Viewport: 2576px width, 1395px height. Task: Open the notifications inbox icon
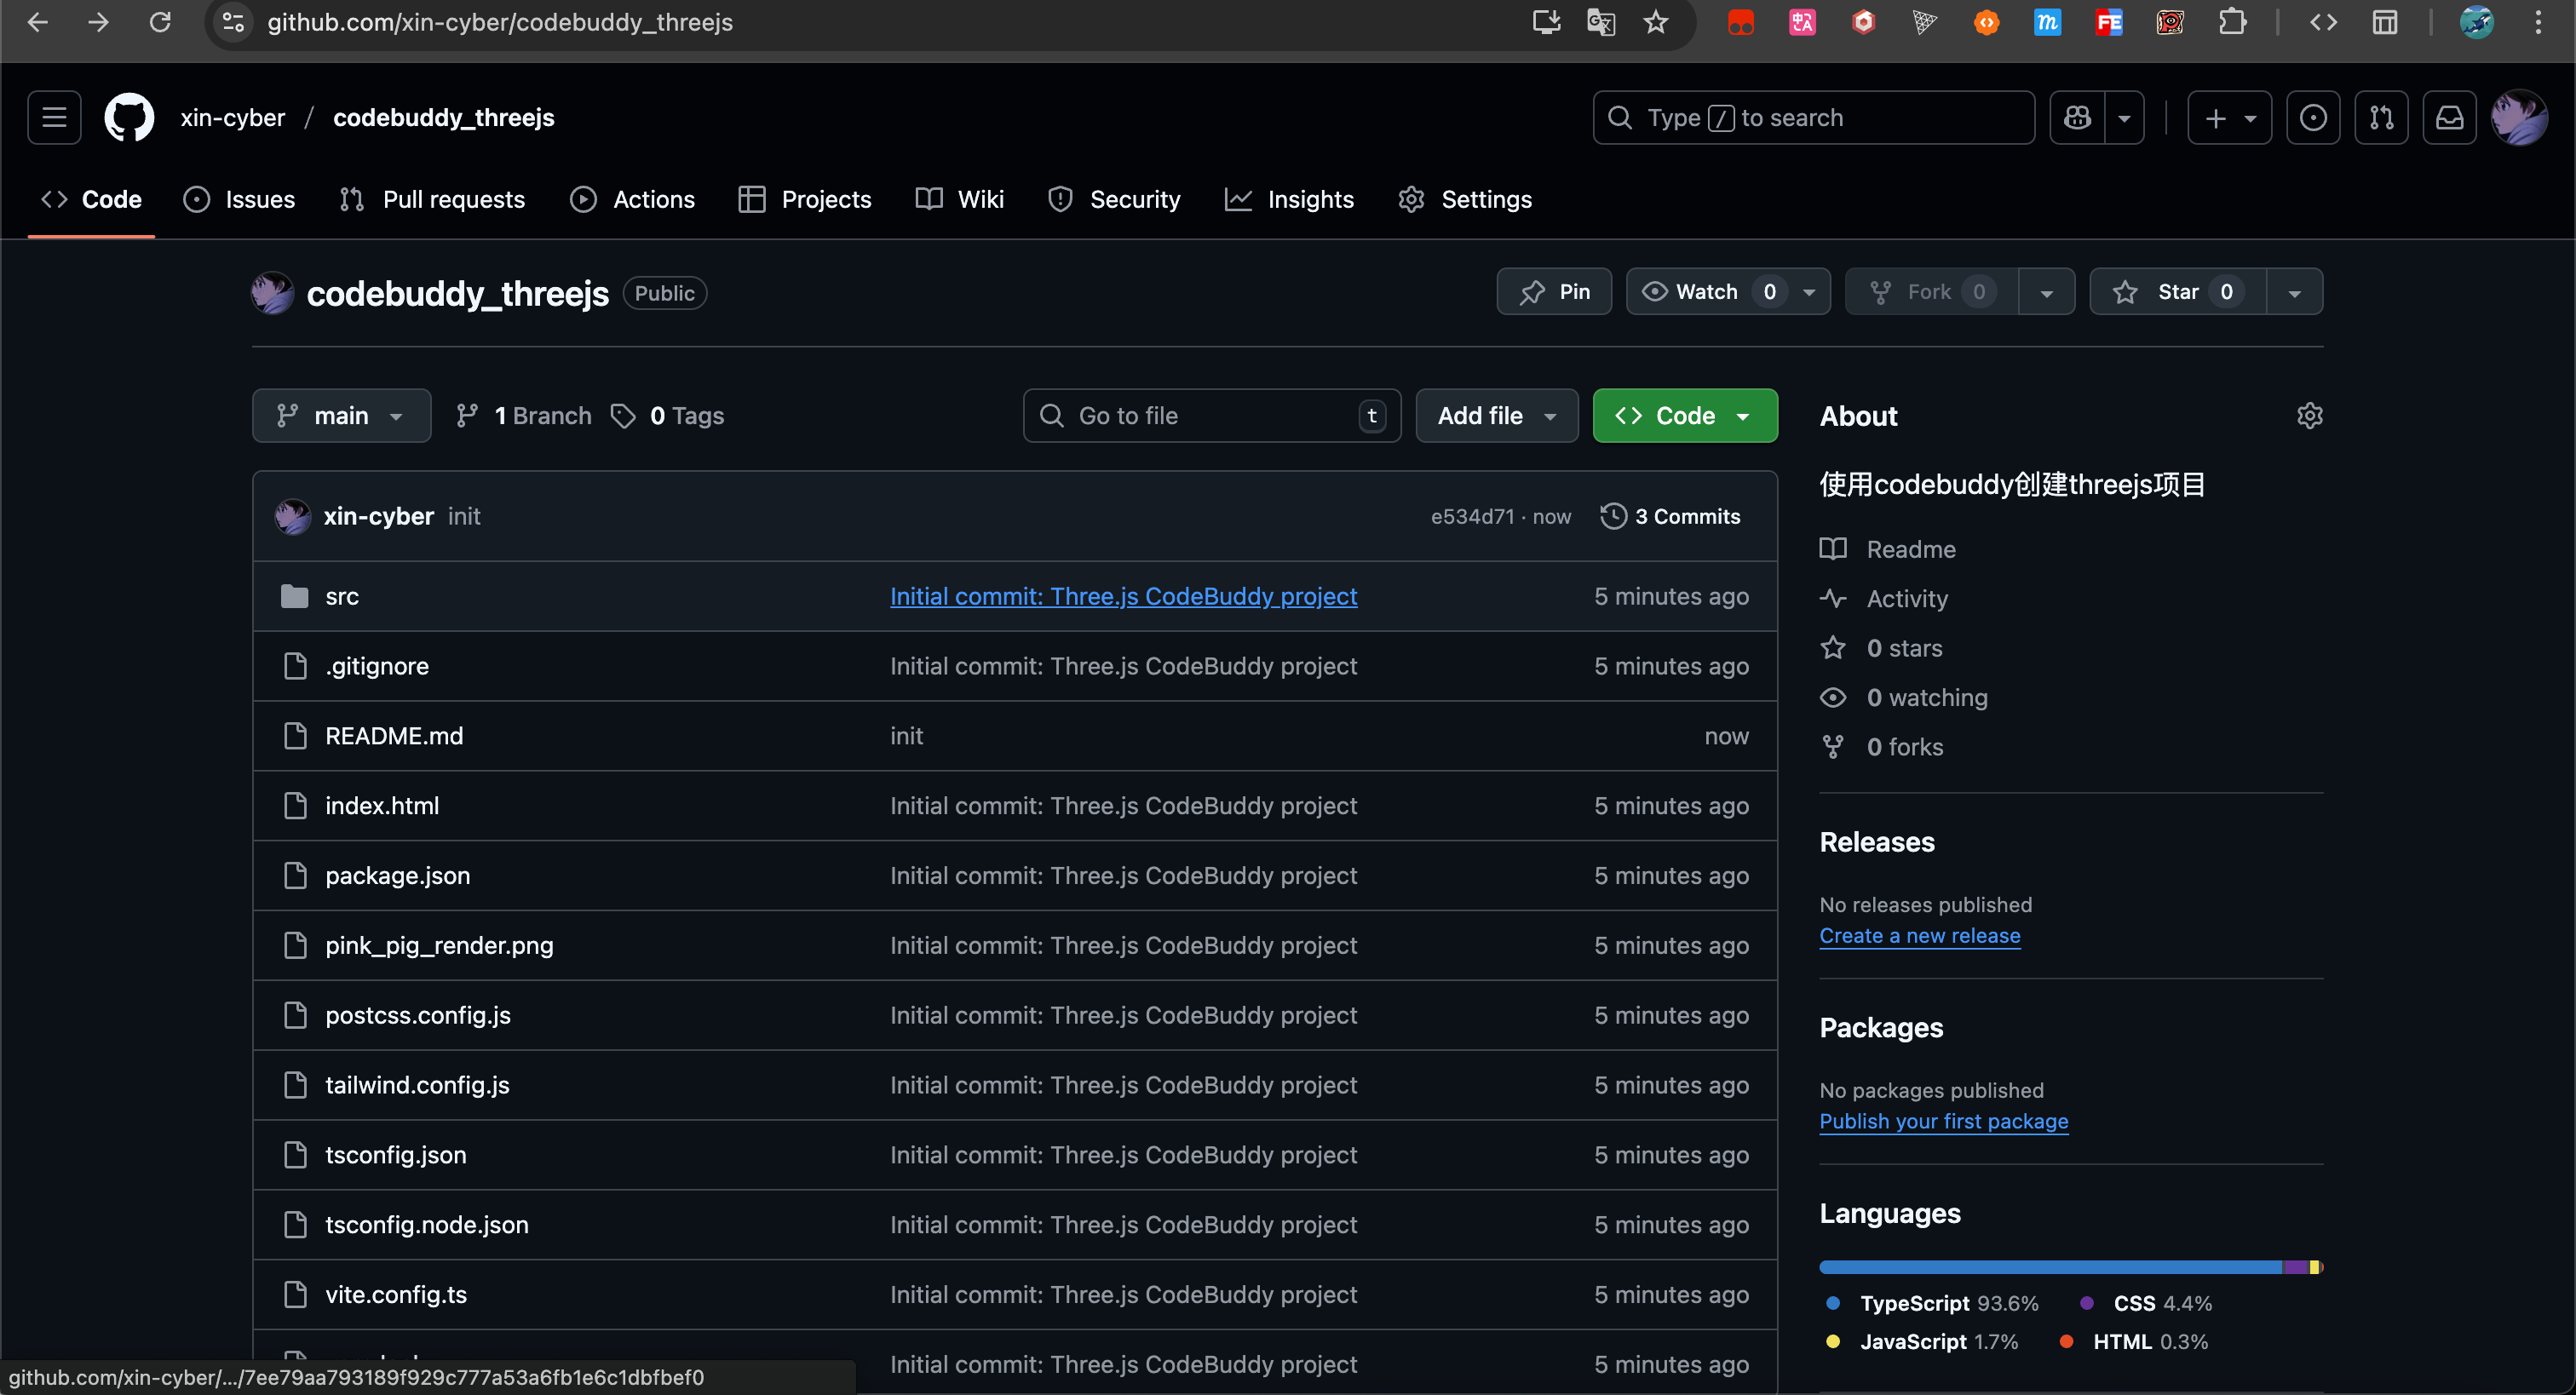click(x=2449, y=118)
